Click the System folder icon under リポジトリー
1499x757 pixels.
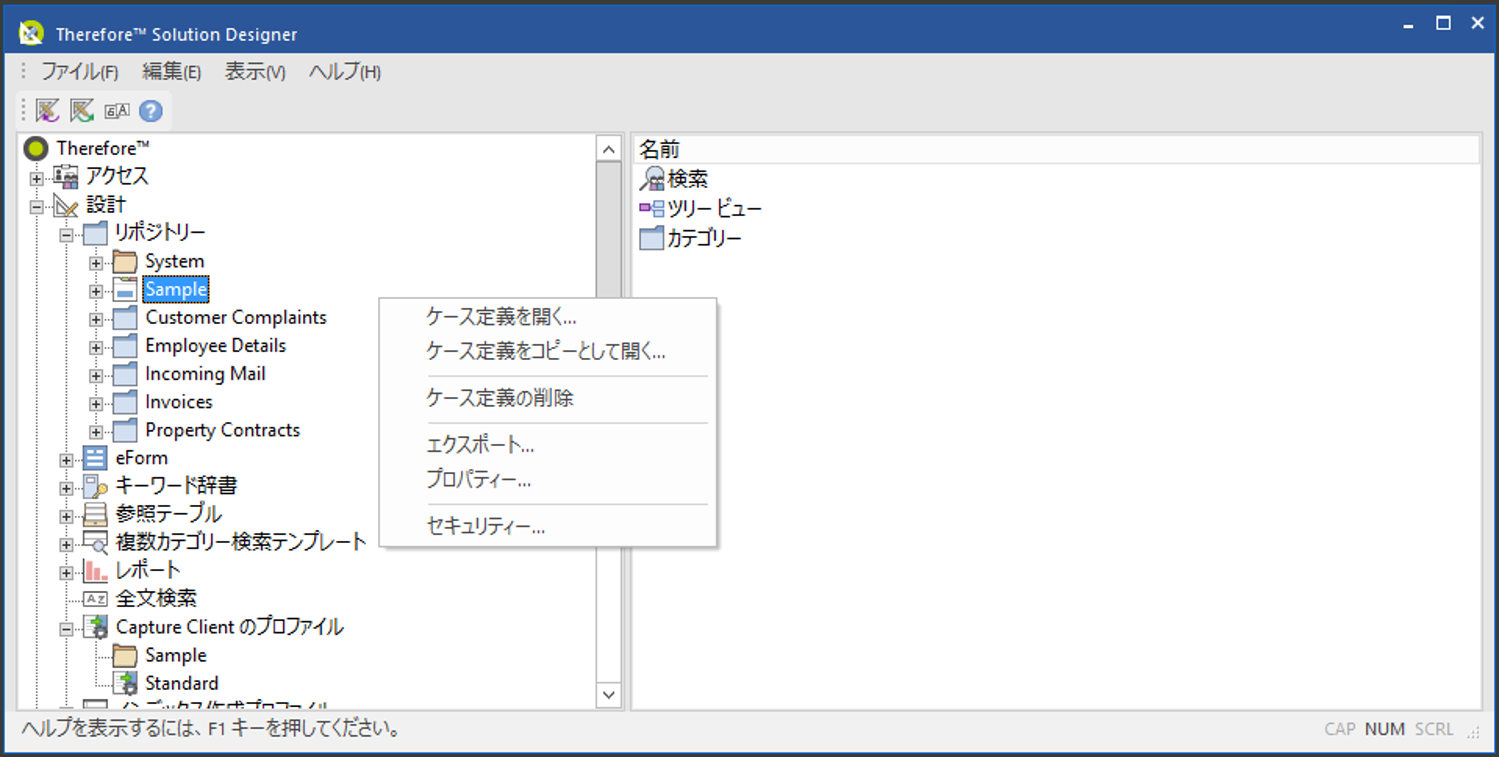pos(124,262)
